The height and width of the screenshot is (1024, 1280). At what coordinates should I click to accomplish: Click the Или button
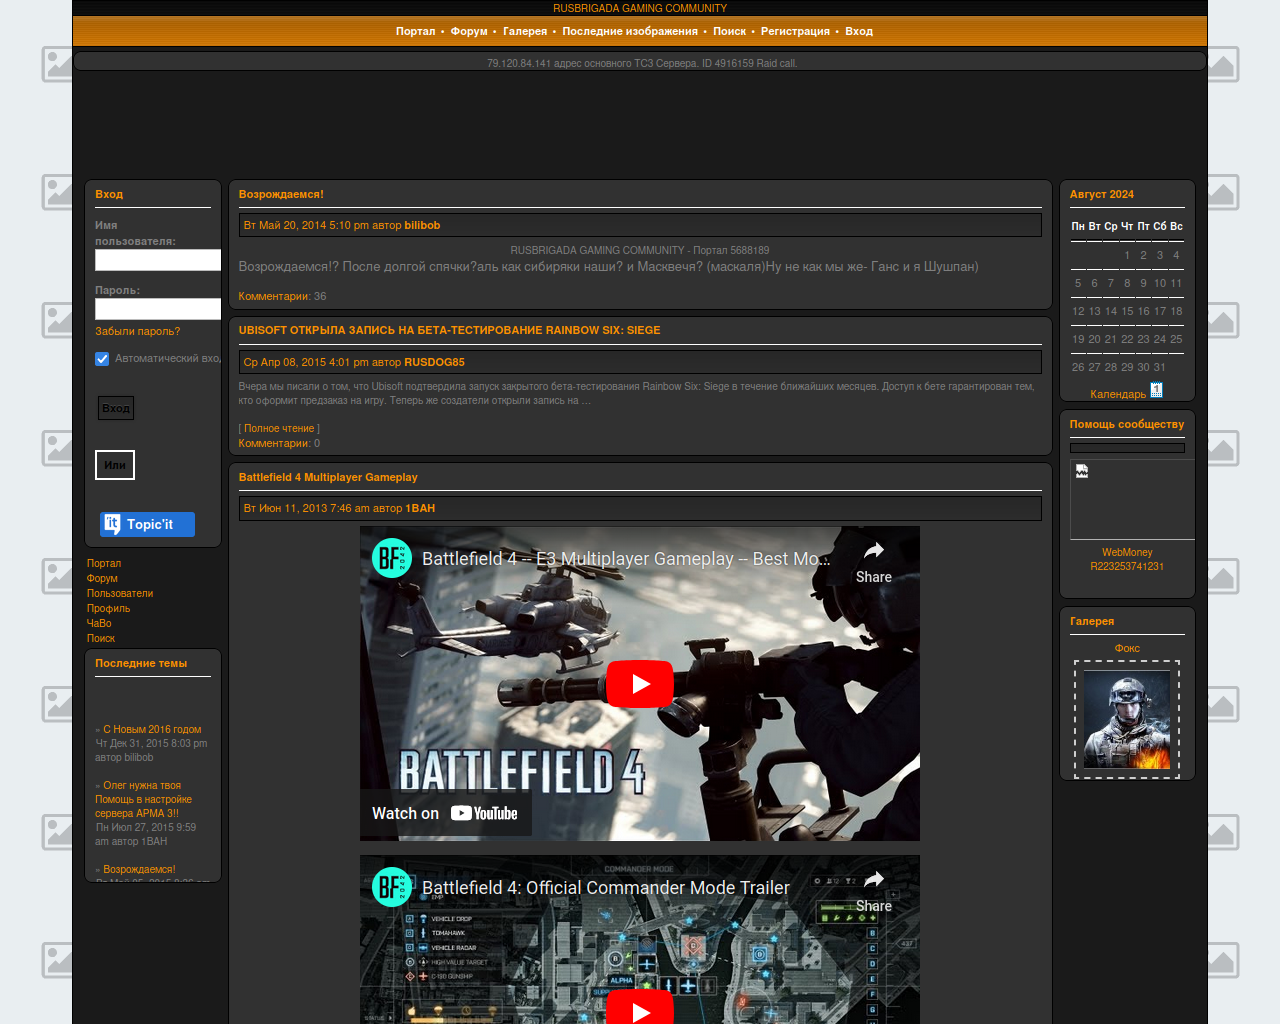(x=115, y=465)
